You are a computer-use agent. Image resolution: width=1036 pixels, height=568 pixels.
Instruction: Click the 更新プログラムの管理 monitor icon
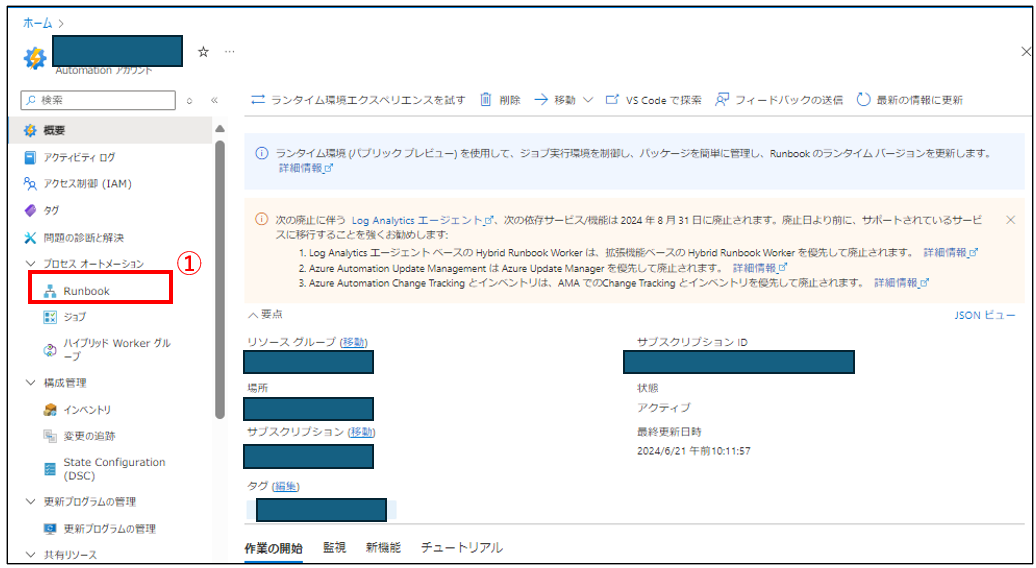50,529
